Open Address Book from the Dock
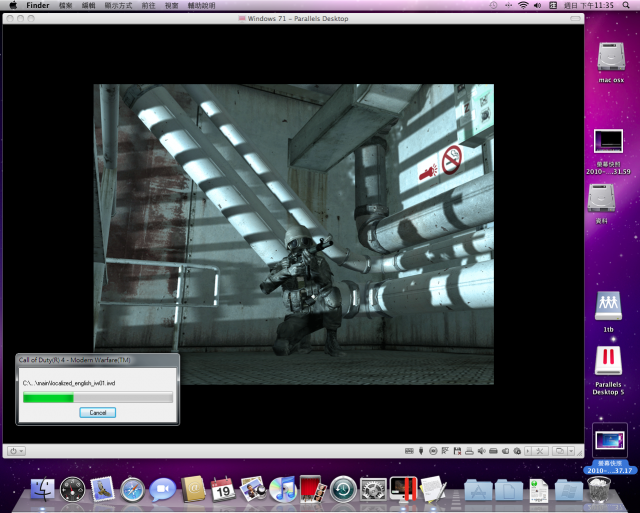Screen dimensions: 640x513 pos(193,489)
